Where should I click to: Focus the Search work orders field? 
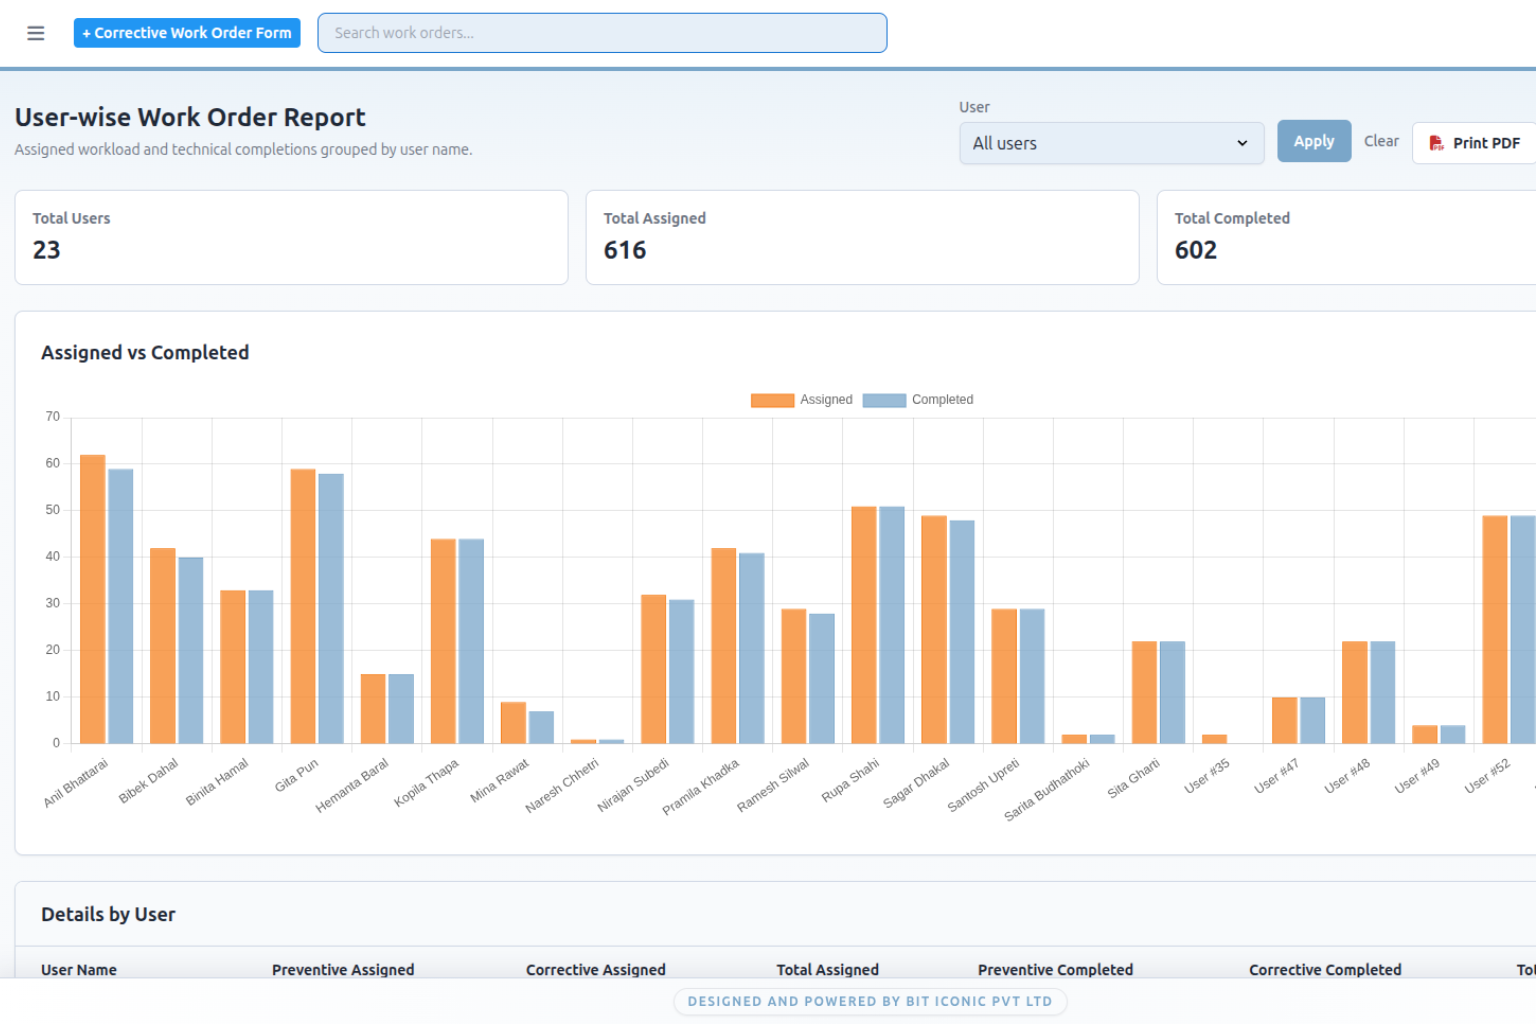click(x=602, y=33)
